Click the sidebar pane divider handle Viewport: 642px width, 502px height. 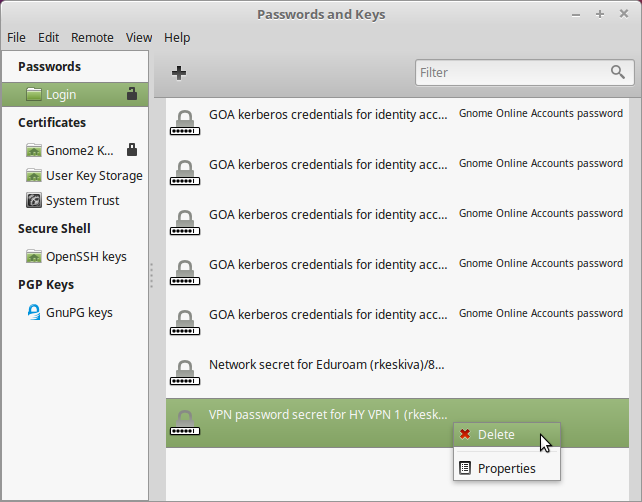pos(151,276)
